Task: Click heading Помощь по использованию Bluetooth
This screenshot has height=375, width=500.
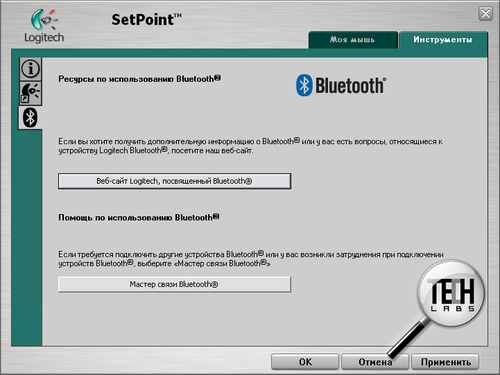Action: click(139, 218)
